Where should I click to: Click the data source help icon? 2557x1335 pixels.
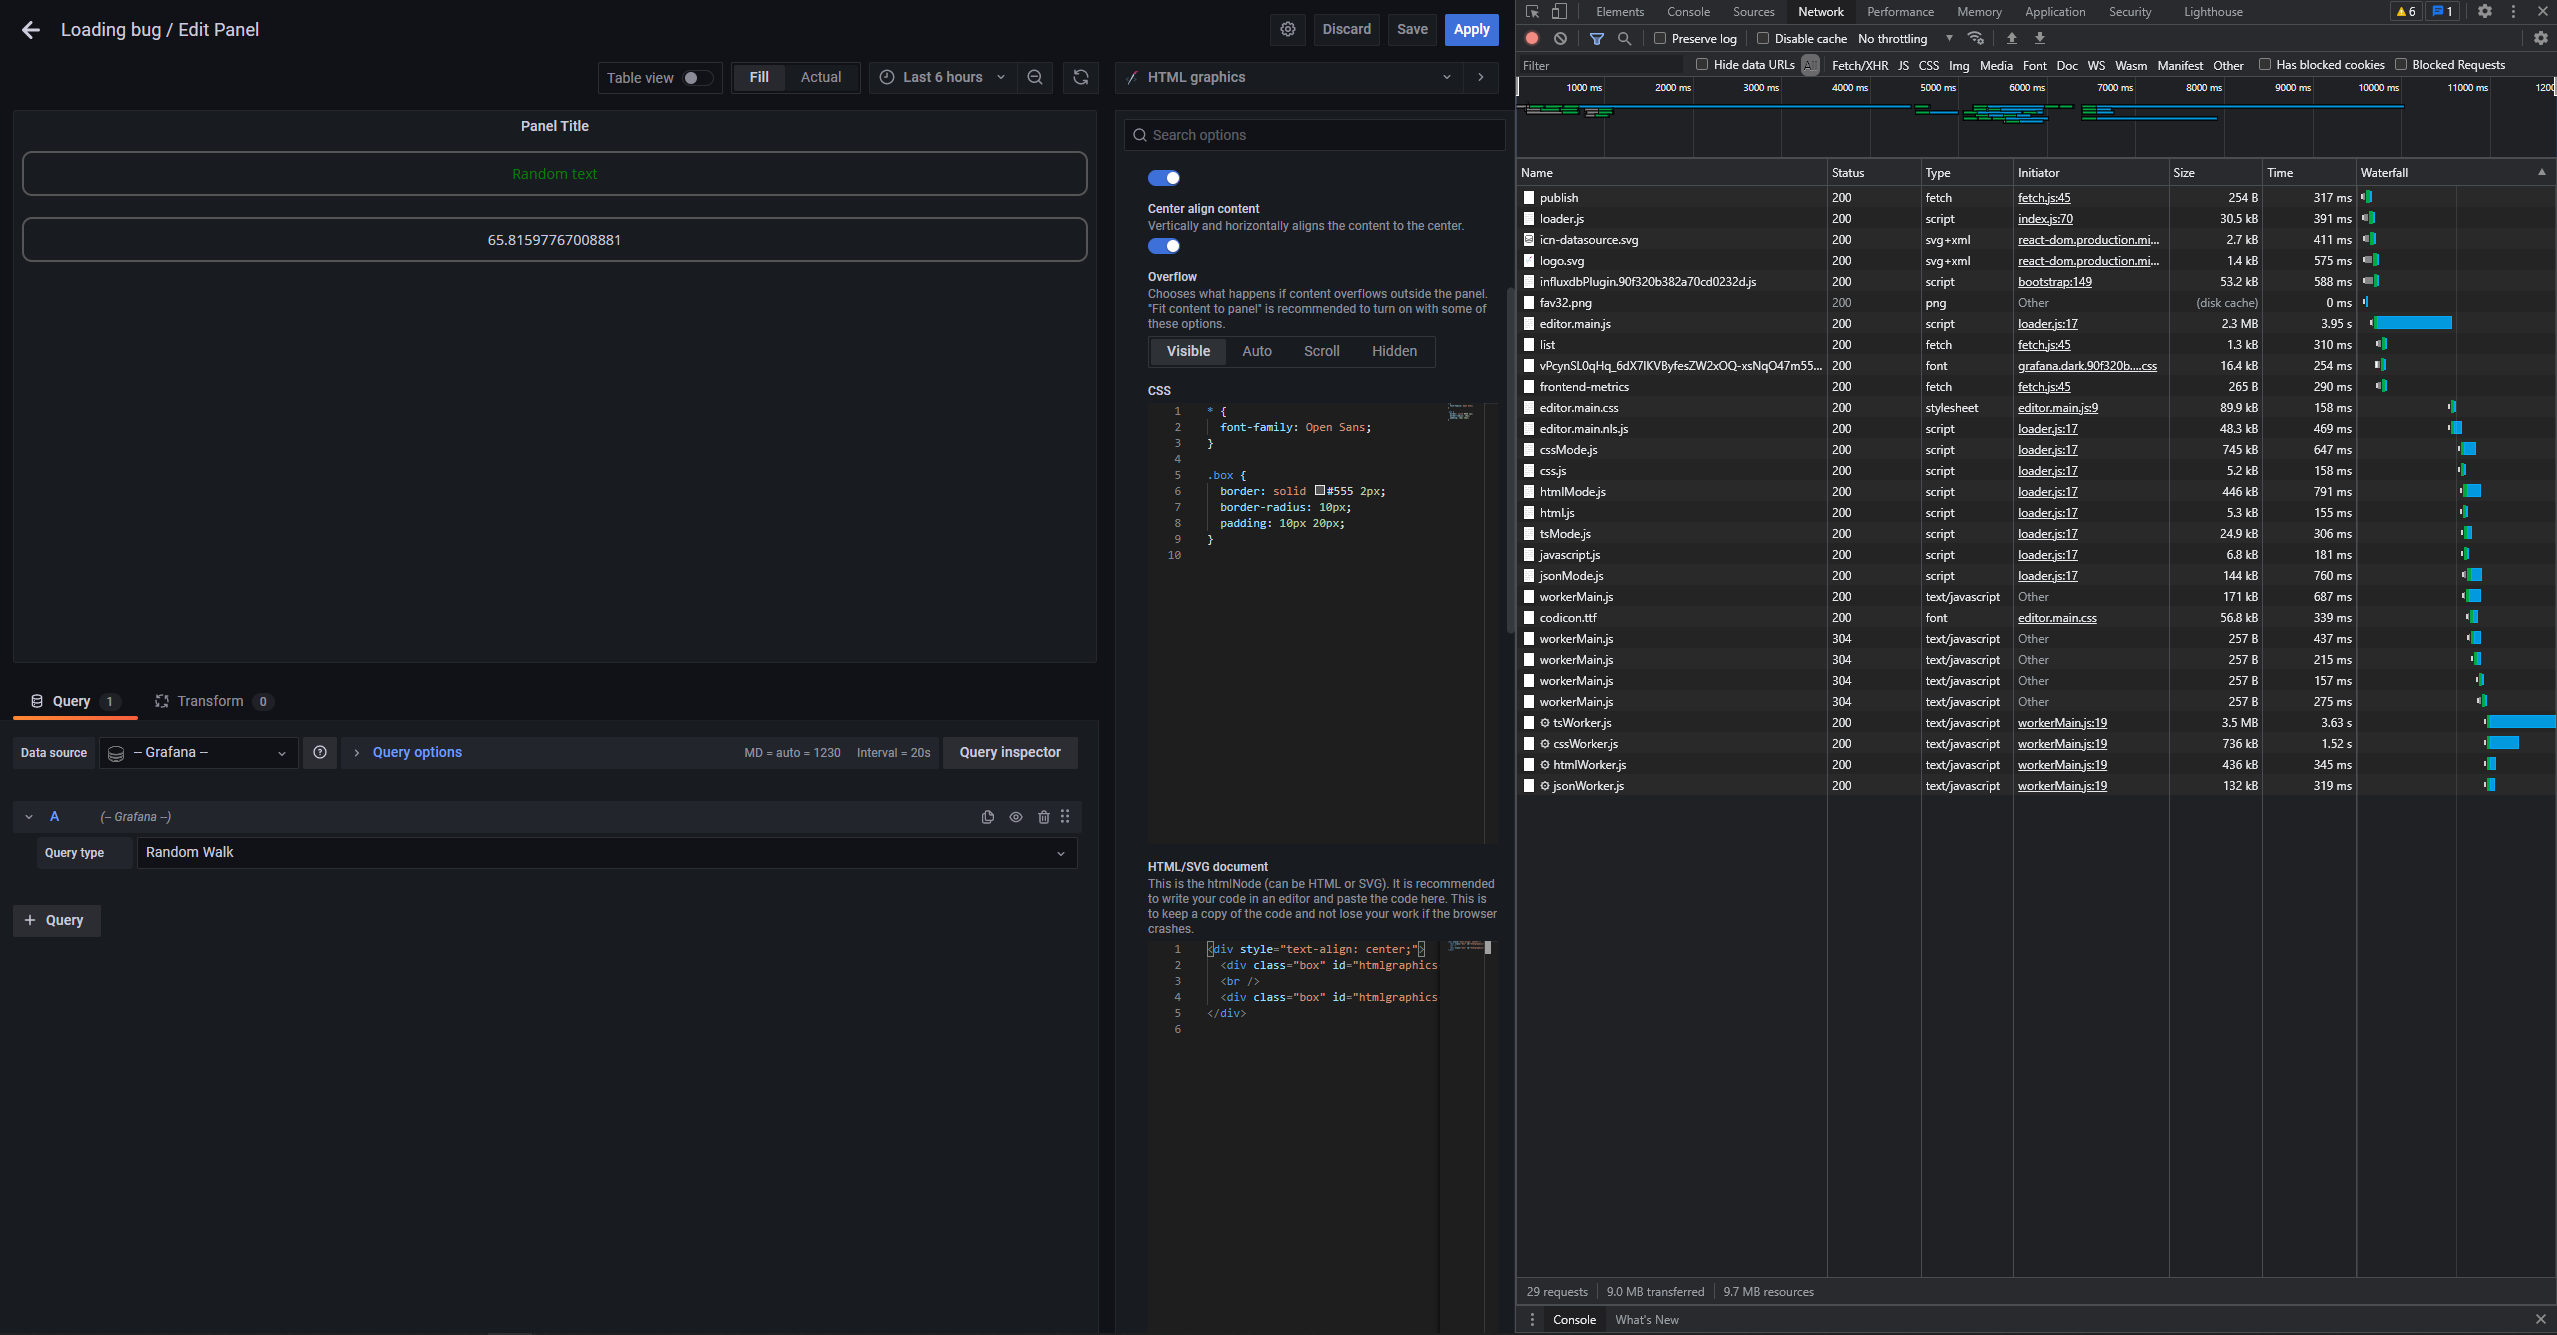(320, 753)
